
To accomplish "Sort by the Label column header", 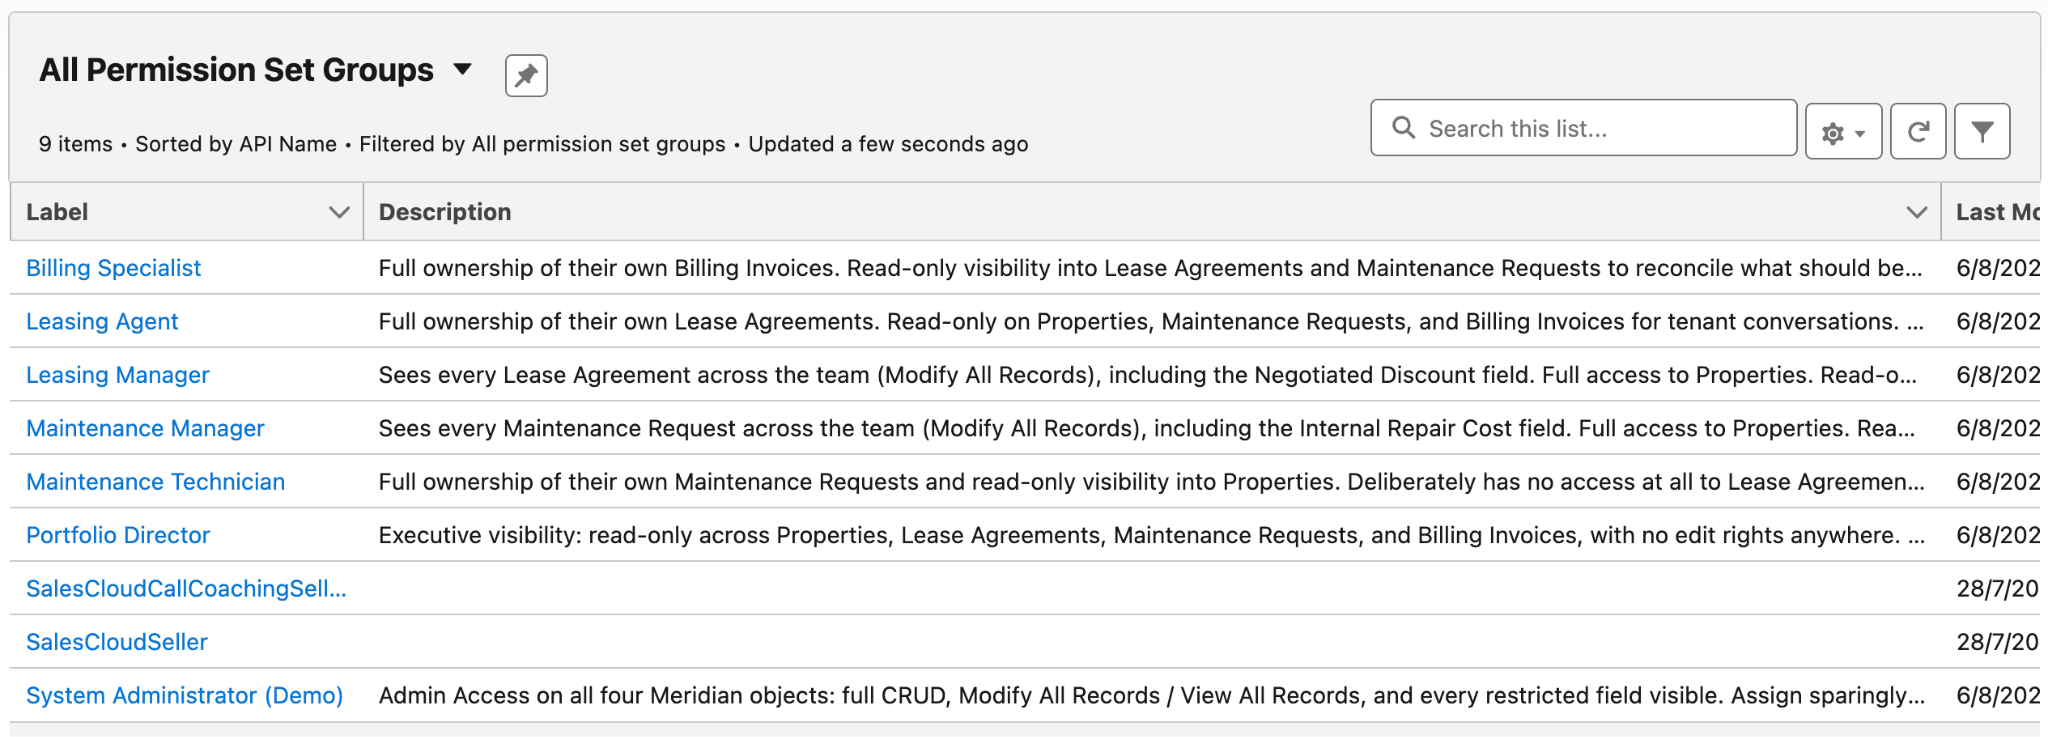I will (57, 212).
